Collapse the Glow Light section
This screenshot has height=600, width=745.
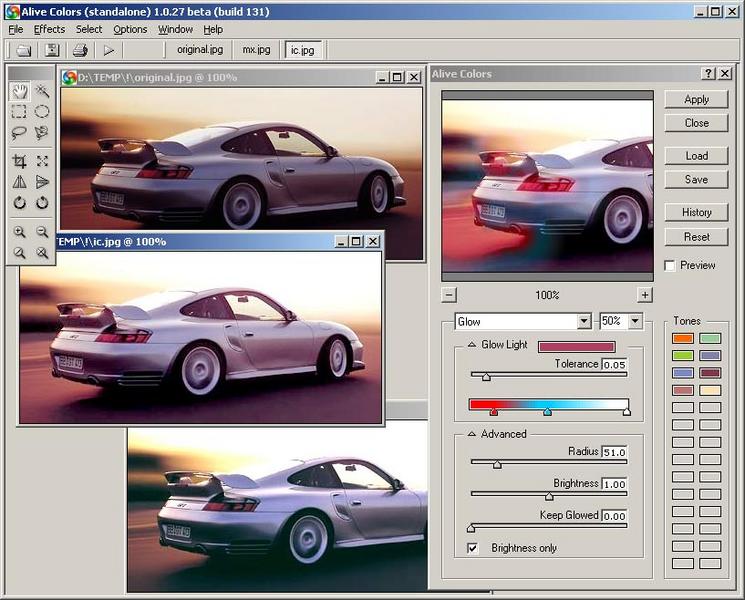471,345
